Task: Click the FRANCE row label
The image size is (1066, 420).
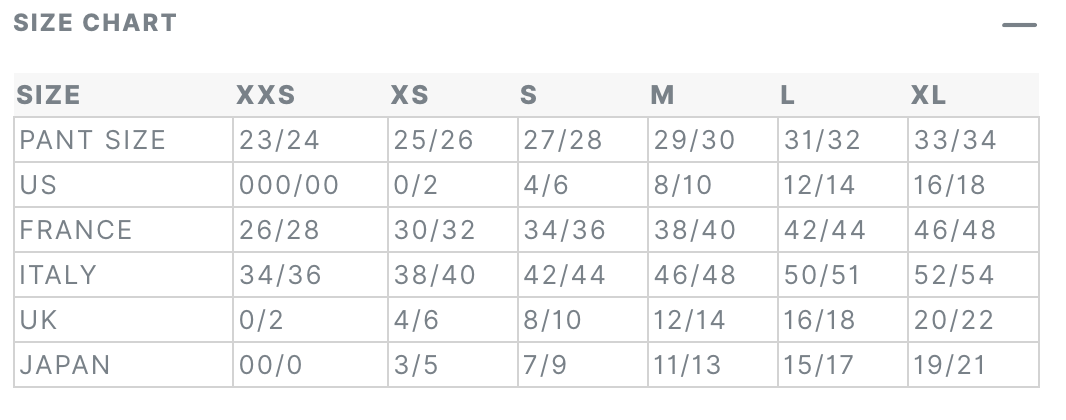Action: 75,230
